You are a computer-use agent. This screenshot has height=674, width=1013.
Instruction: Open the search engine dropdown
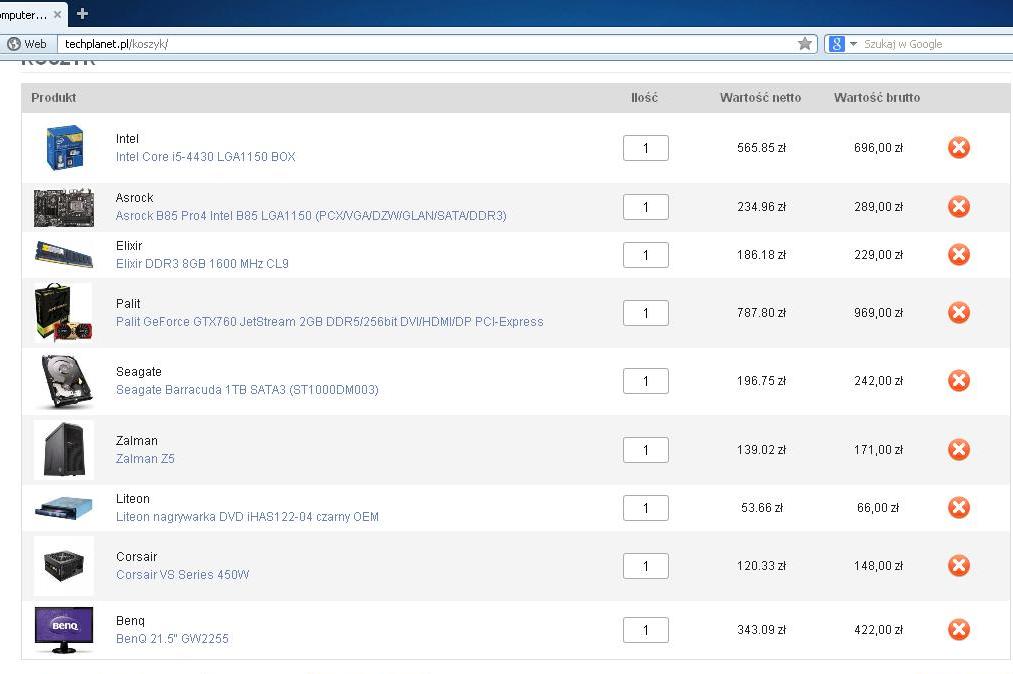[x=853, y=44]
